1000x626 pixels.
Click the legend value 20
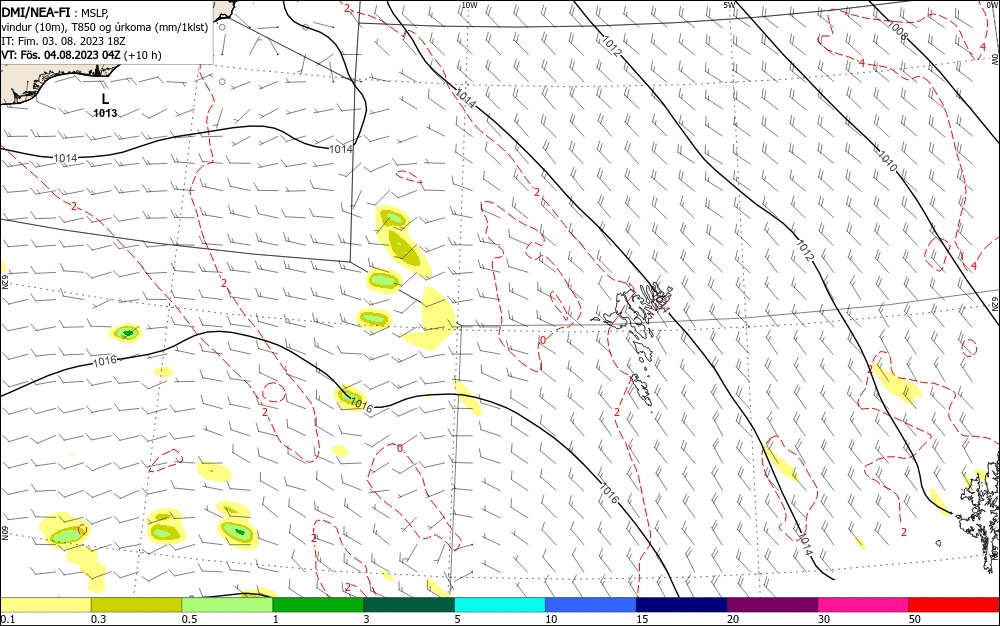[x=733, y=619]
